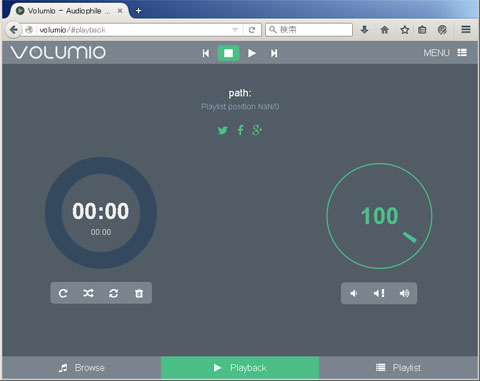Image resolution: width=480 pixels, height=381 pixels.
Task: Toggle the consume/refresh cycle mode icon
Action: tap(113, 293)
